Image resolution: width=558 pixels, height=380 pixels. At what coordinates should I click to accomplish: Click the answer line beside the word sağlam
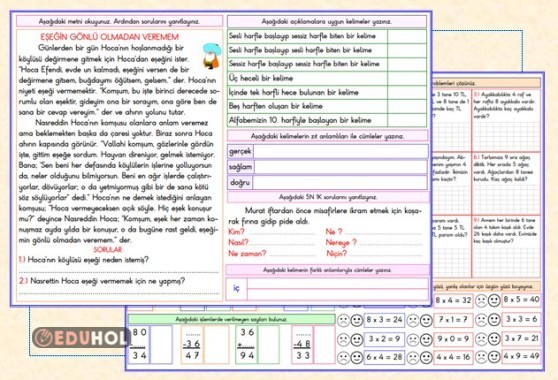[x=341, y=167]
